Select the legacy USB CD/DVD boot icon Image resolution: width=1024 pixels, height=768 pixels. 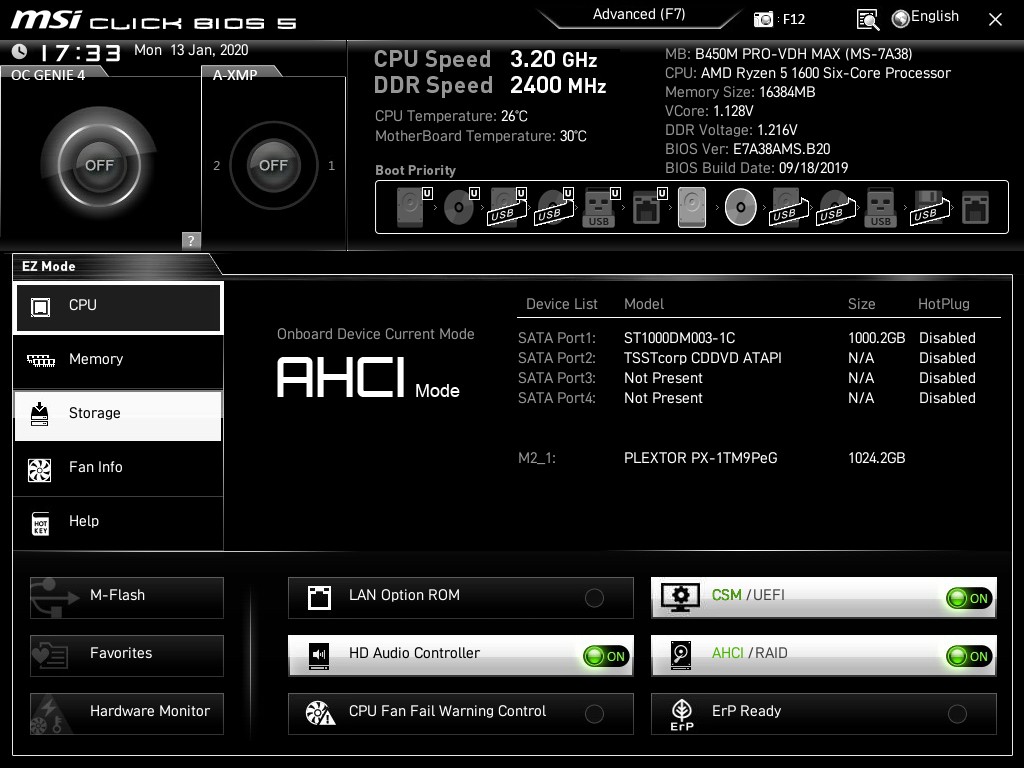[836, 207]
